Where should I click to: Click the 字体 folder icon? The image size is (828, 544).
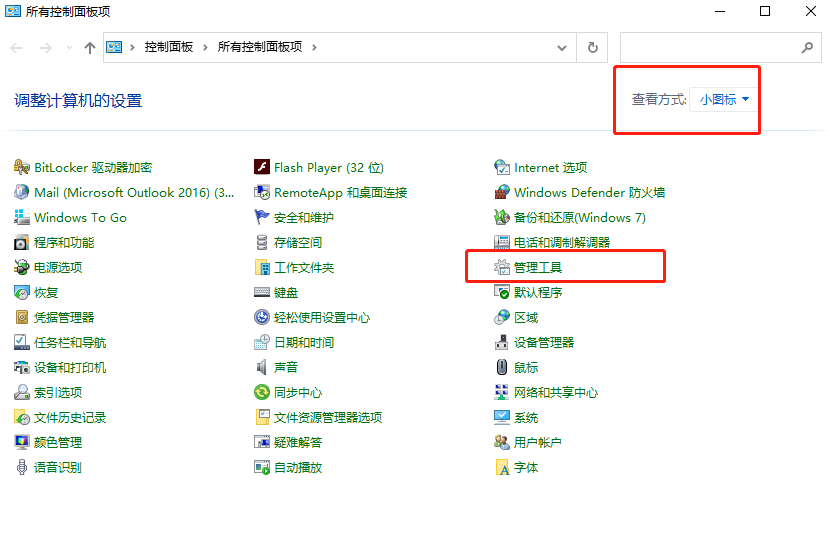click(x=502, y=468)
